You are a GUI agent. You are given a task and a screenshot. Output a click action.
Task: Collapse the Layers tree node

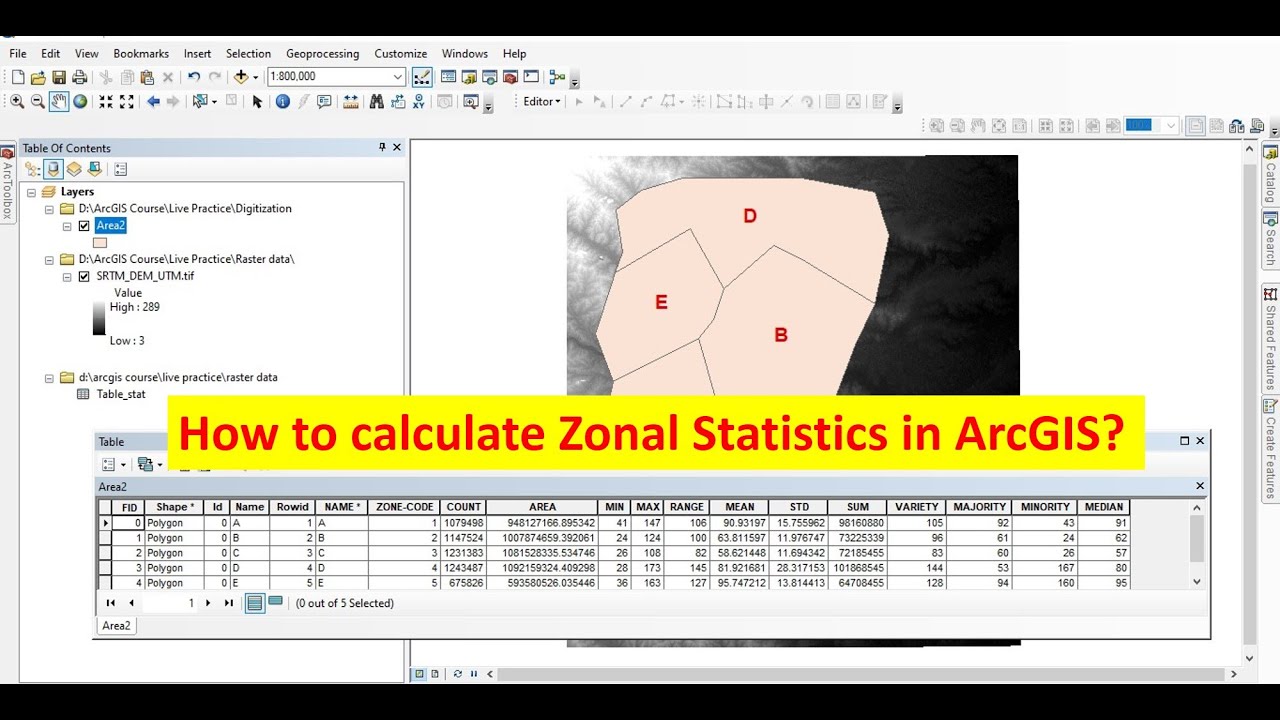(32, 192)
